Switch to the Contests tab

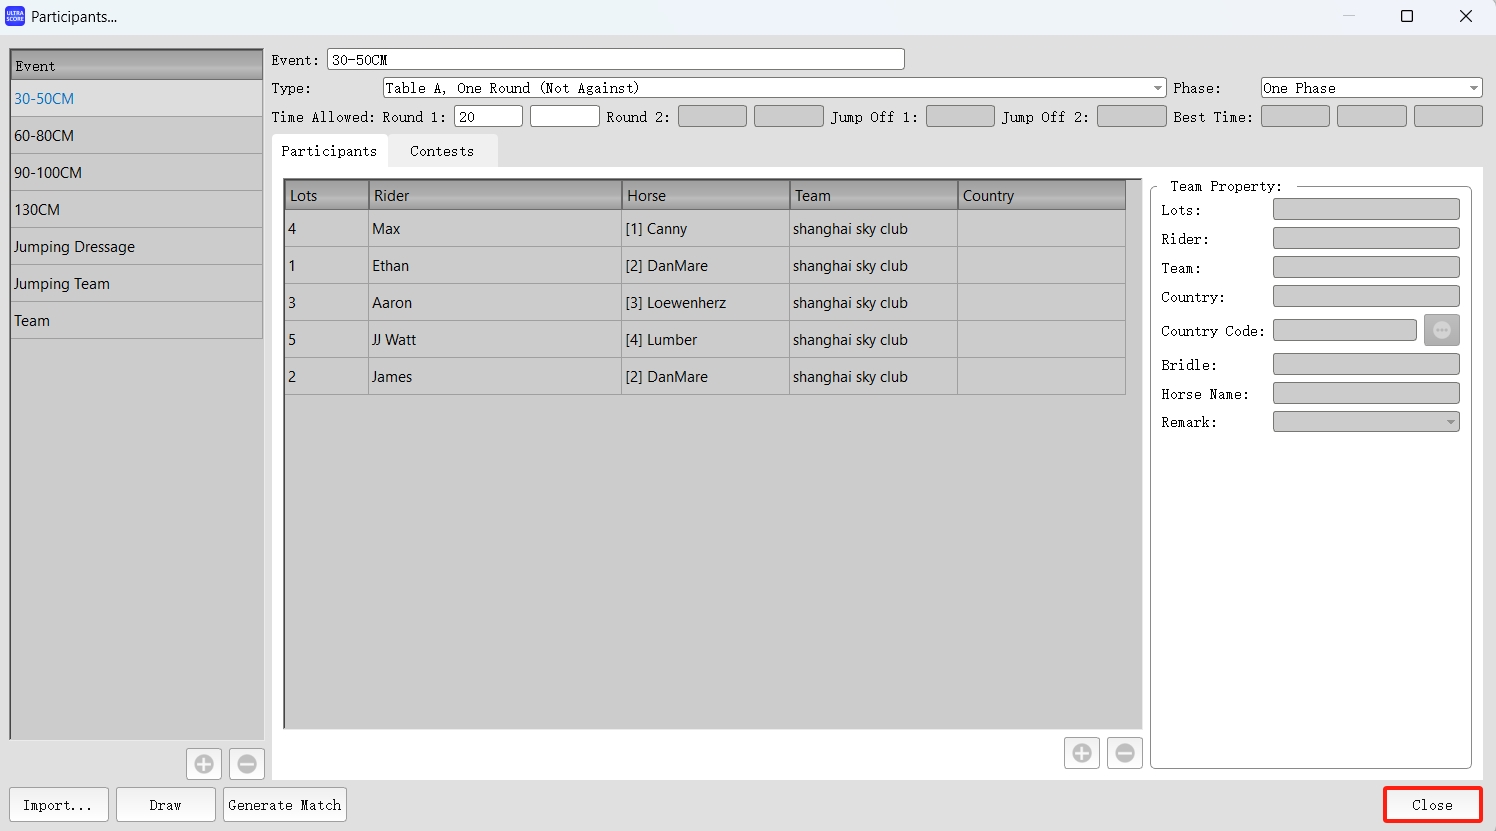[x=441, y=150]
